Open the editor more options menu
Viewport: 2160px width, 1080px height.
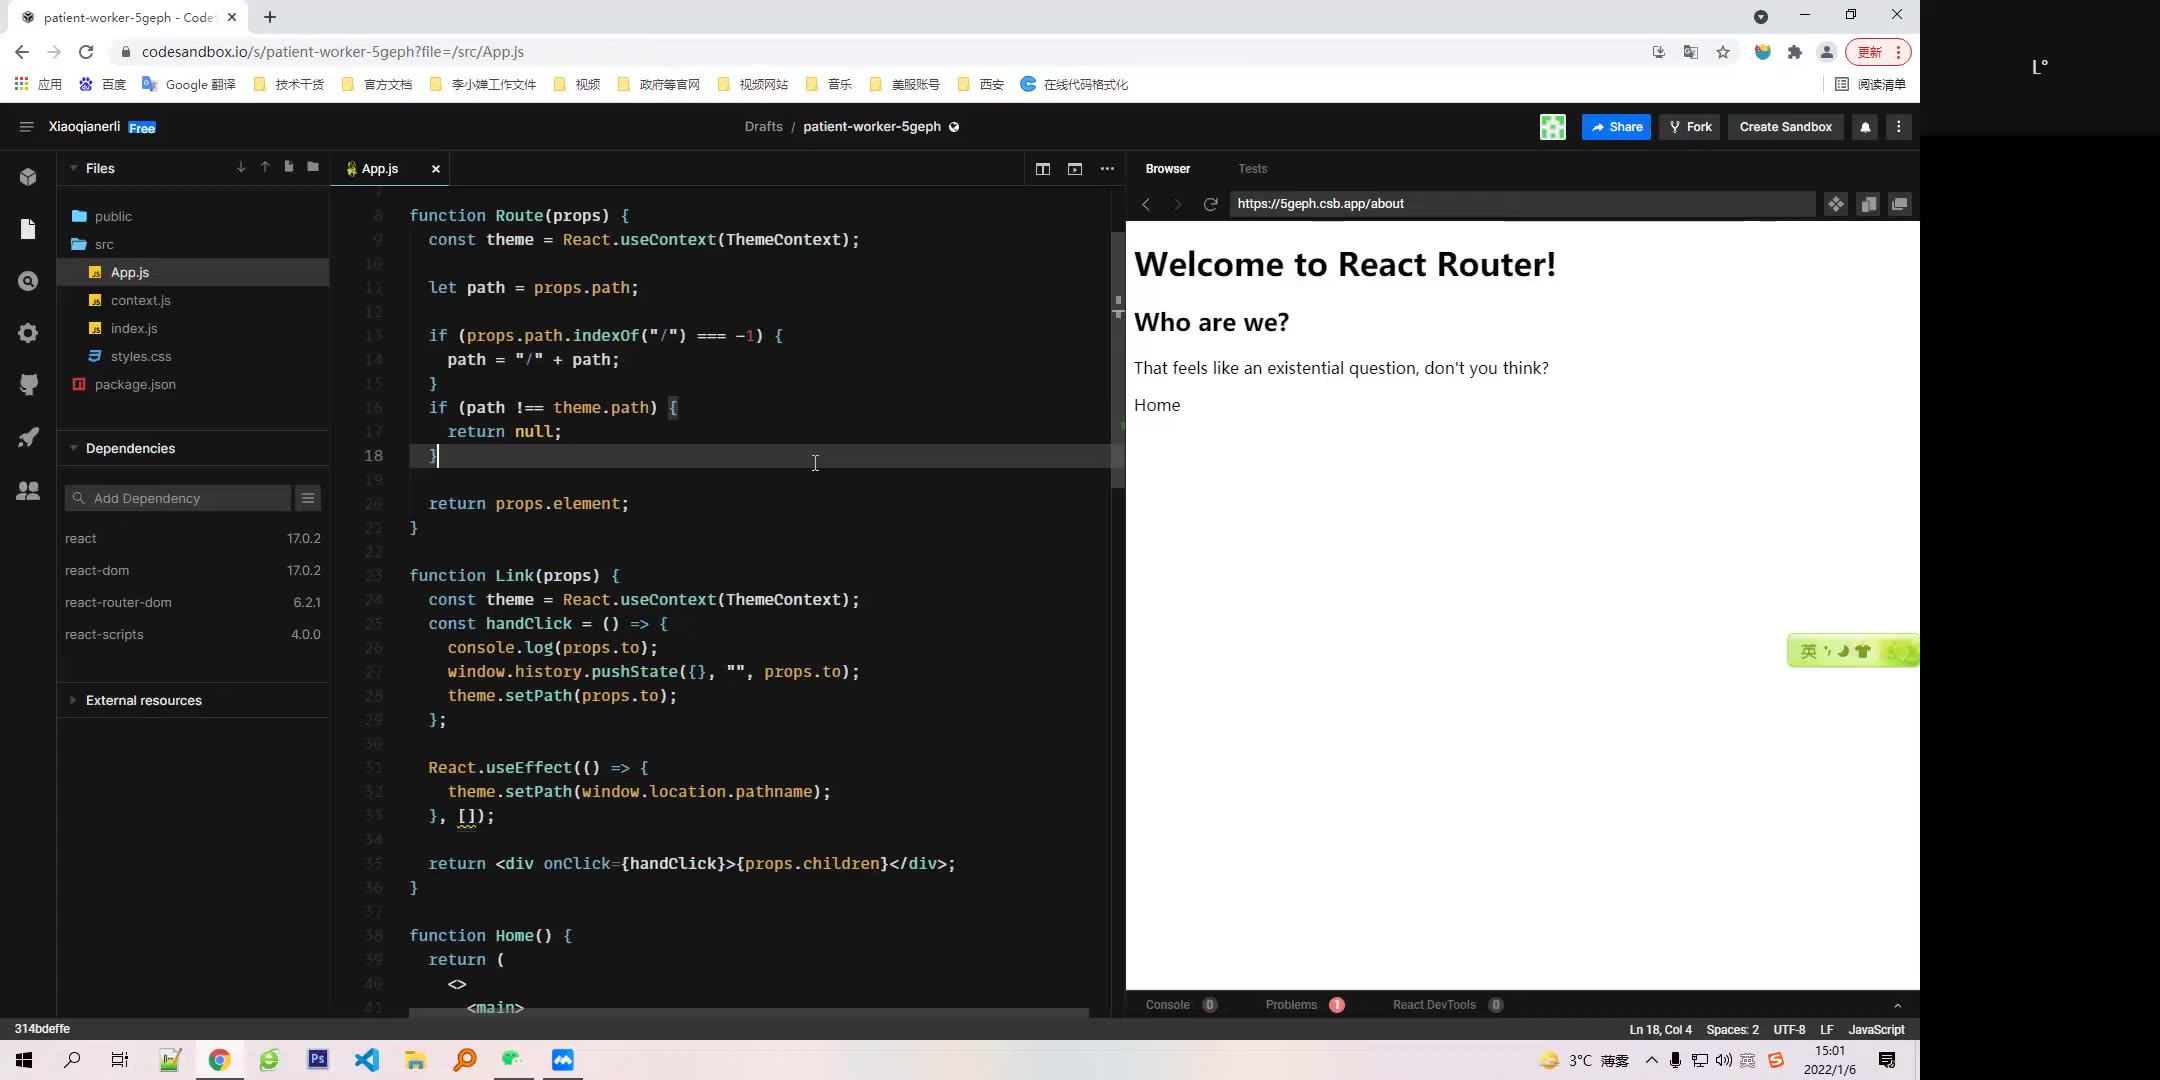coord(1107,169)
